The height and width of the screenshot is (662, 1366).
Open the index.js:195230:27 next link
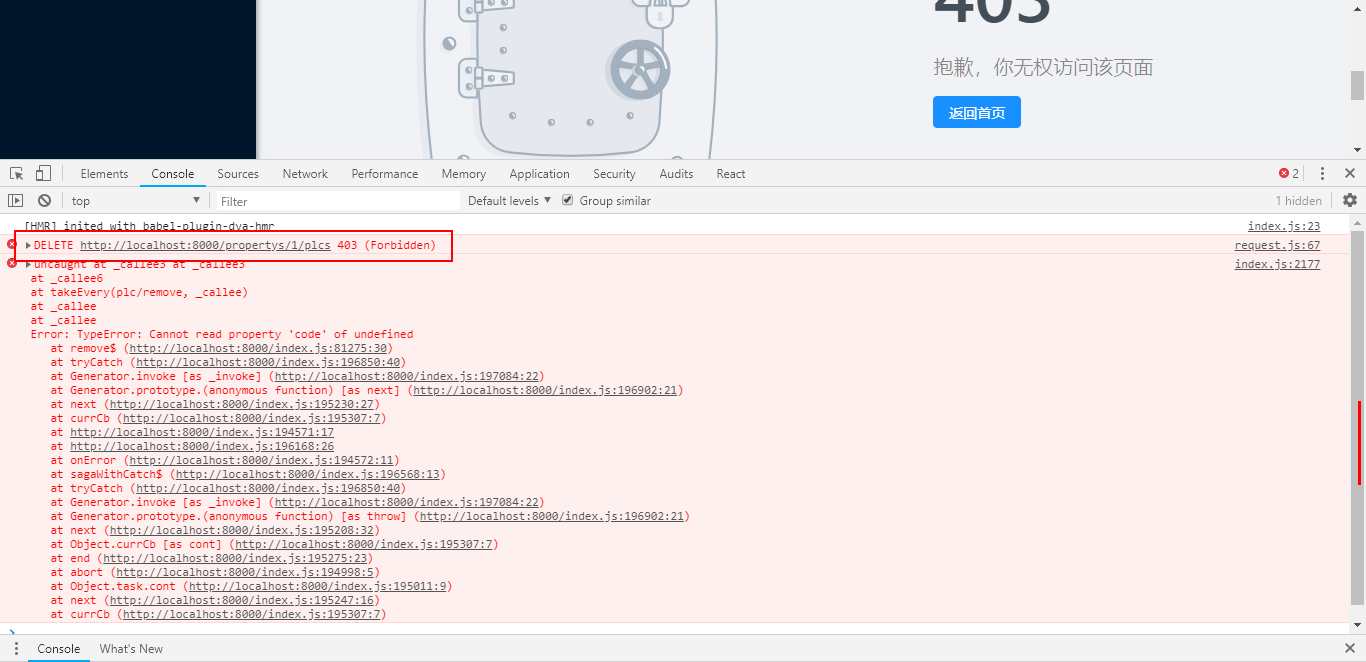(x=243, y=404)
